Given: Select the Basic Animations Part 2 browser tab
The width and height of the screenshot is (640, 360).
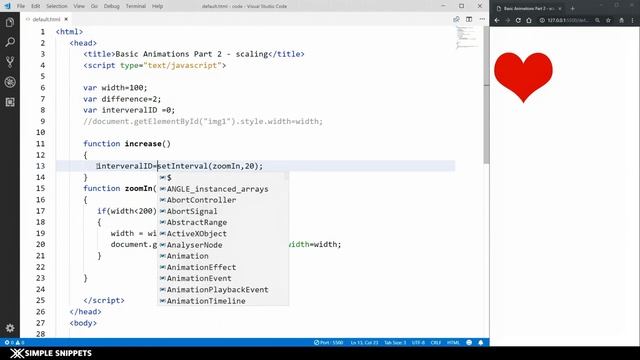Looking at the screenshot, I should (529, 8).
